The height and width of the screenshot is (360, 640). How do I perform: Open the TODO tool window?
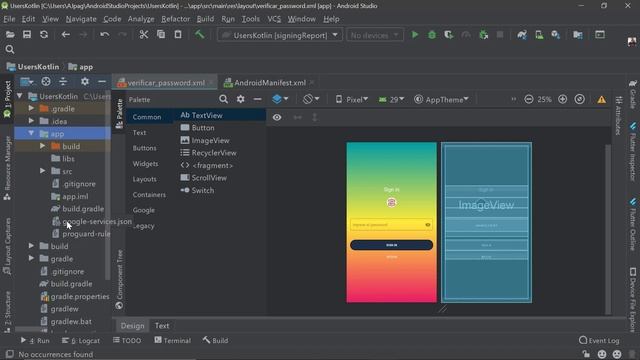pyautogui.click(x=127, y=340)
